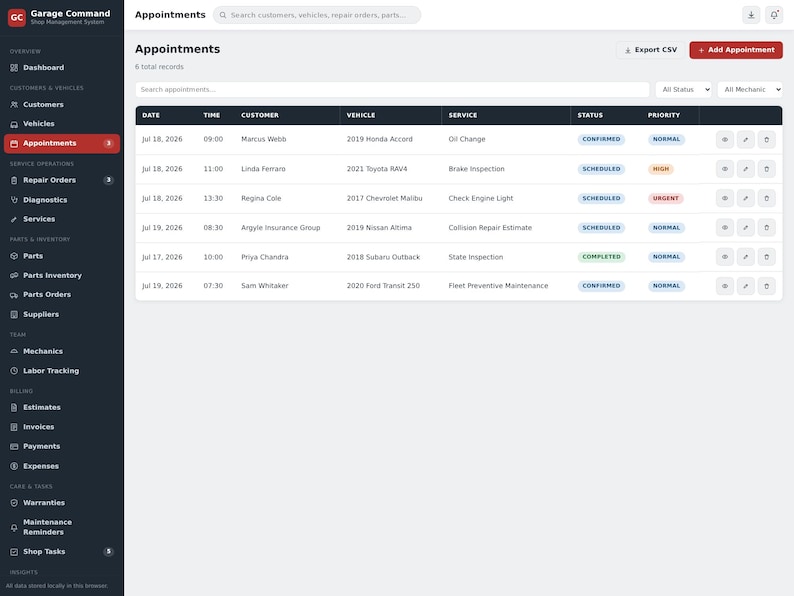Open Shop Tasks page
794x596 pixels.
pos(62,552)
